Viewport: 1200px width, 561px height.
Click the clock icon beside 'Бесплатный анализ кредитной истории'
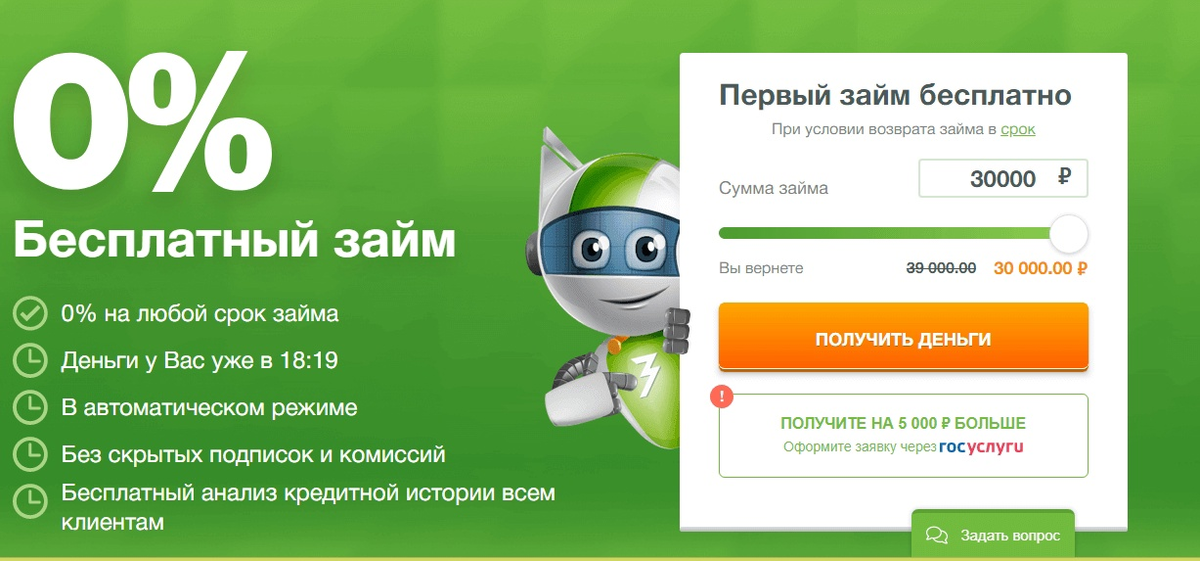[x=30, y=500]
